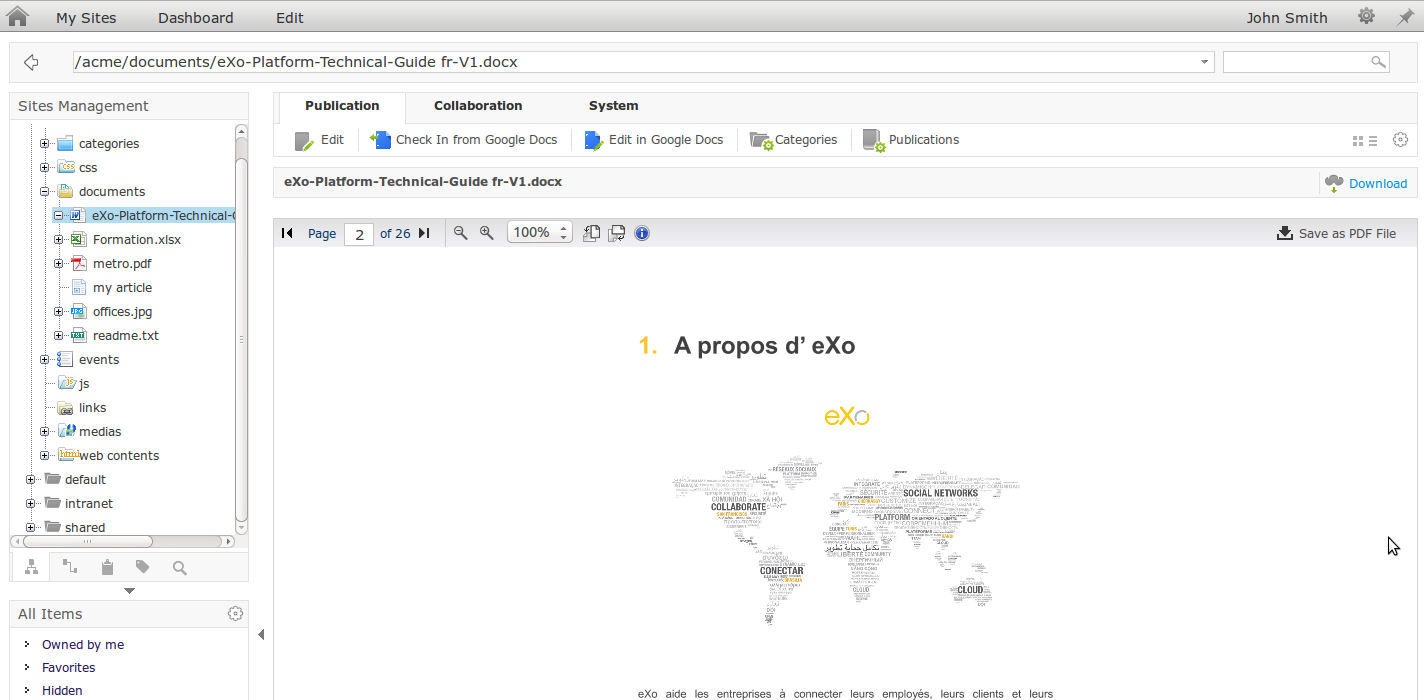Download the document
The image size is (1424, 700).
point(1366,183)
